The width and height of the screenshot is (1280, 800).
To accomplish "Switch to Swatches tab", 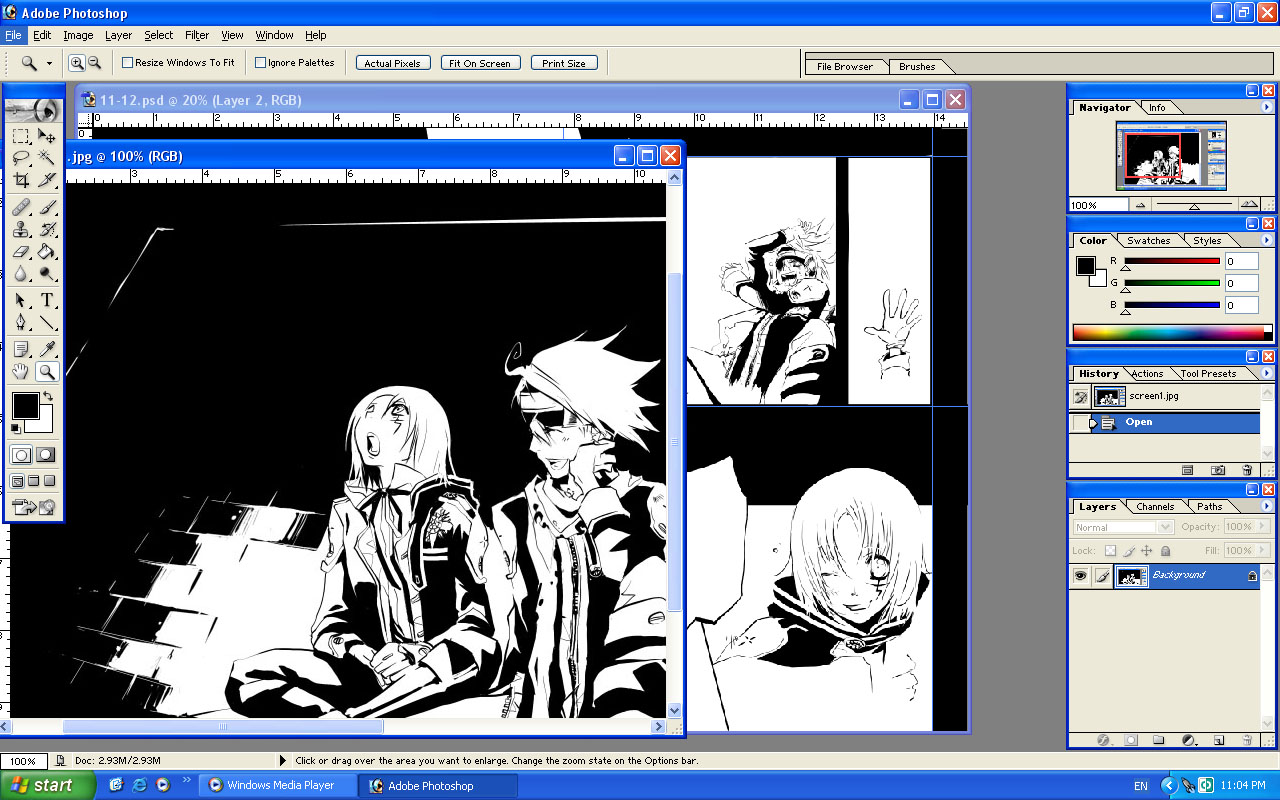I will (x=1148, y=241).
